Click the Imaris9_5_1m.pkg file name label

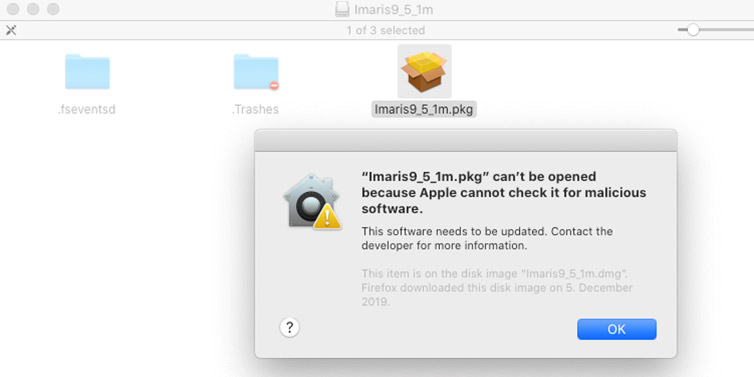click(424, 110)
